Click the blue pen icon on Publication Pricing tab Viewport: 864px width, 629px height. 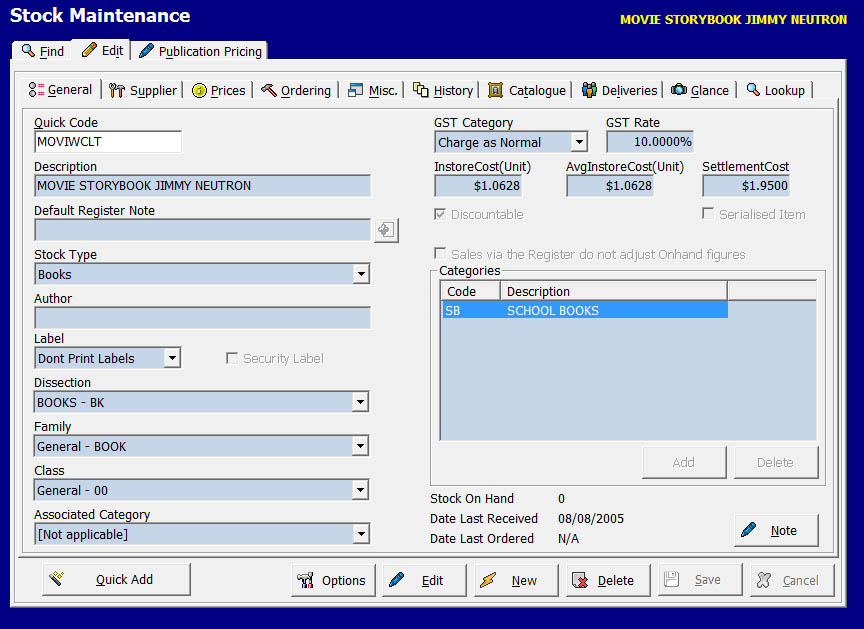point(147,51)
